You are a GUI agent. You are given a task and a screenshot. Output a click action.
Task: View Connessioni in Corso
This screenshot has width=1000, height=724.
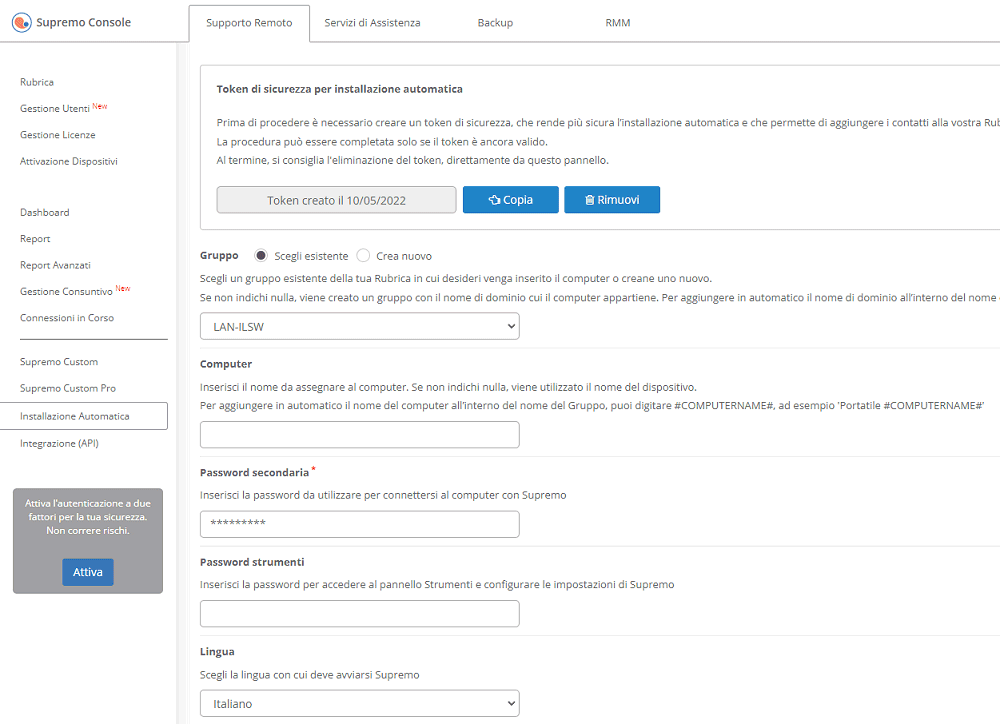[67, 318]
